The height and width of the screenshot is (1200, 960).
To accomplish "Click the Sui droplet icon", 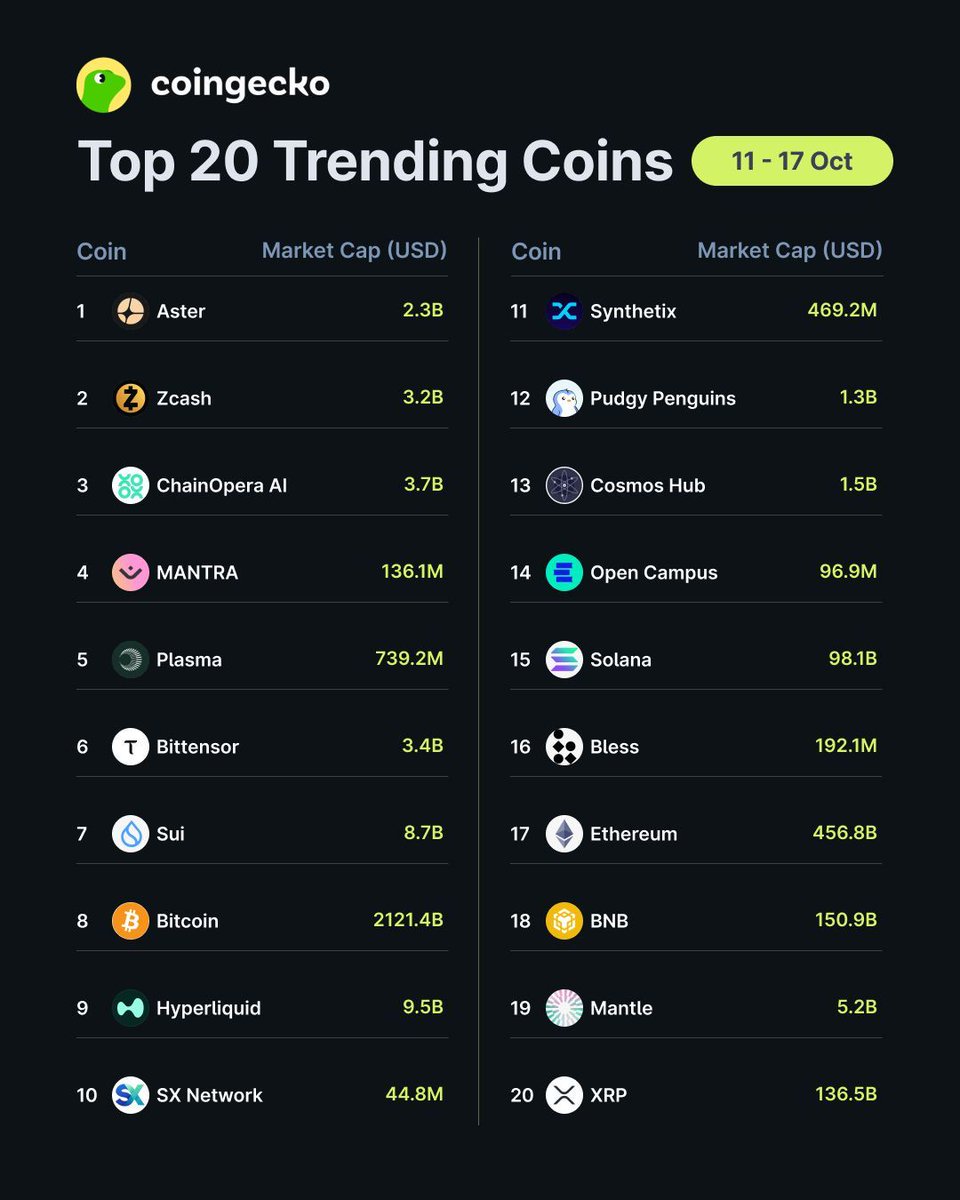I will (130, 834).
